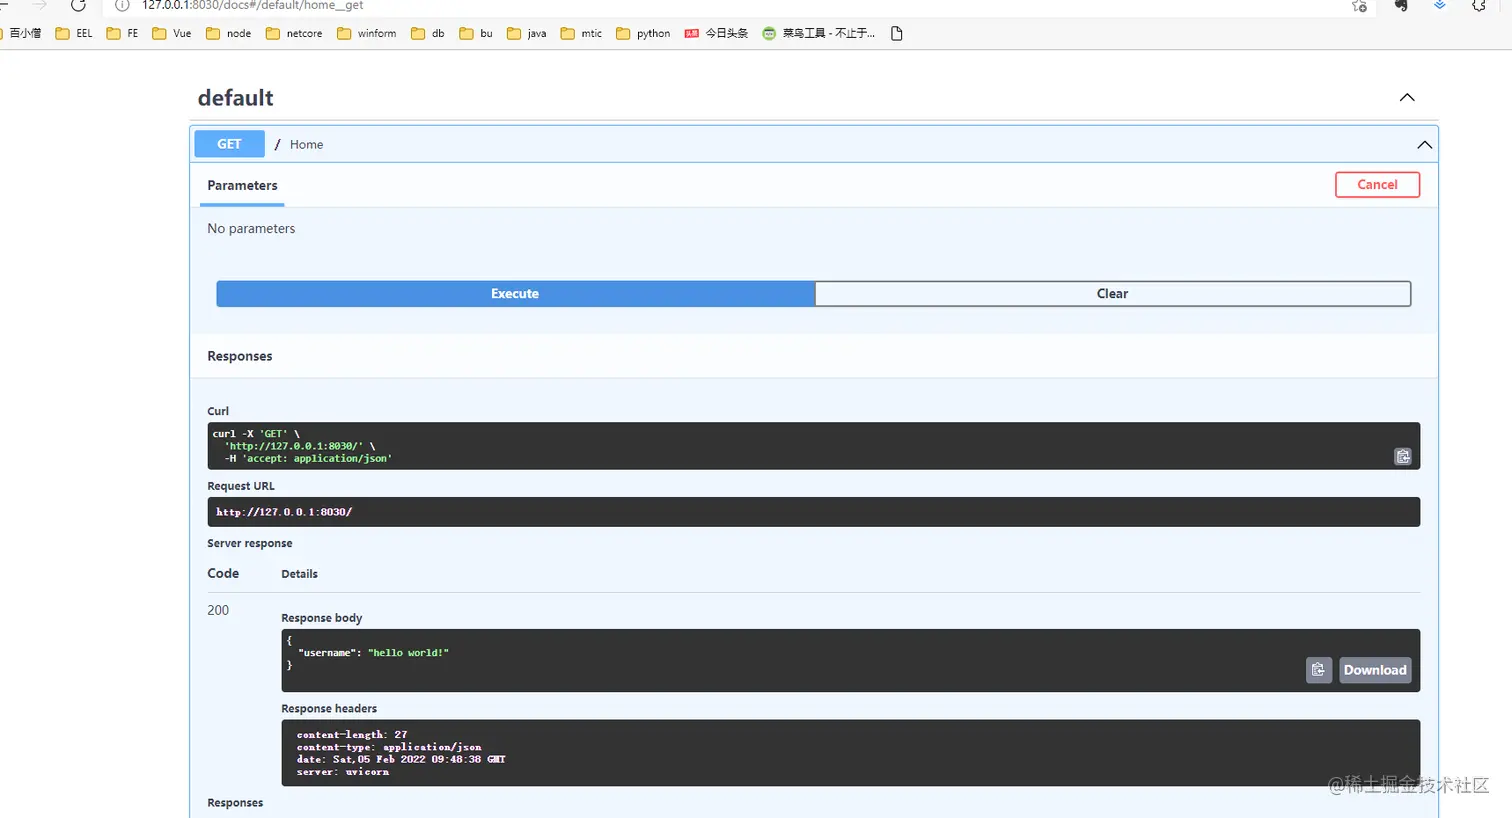Image resolution: width=1512 pixels, height=818 pixels.
Task: Open the java bookmarks folder
Action: pyautogui.click(x=527, y=33)
